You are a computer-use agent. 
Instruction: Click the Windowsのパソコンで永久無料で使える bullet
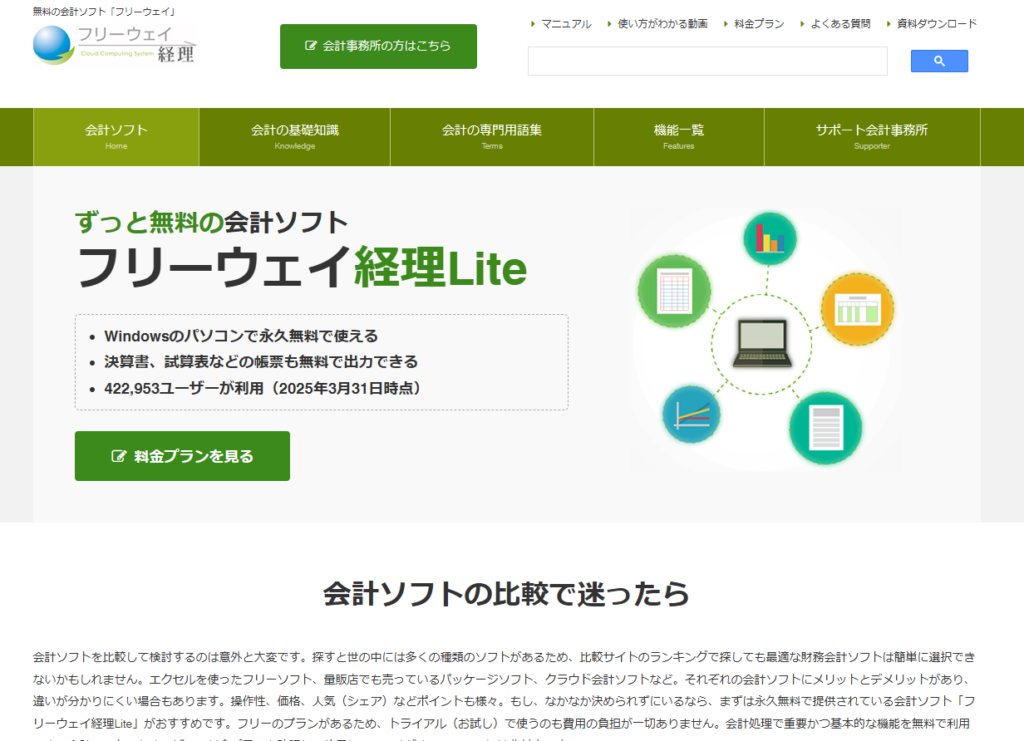click(241, 336)
